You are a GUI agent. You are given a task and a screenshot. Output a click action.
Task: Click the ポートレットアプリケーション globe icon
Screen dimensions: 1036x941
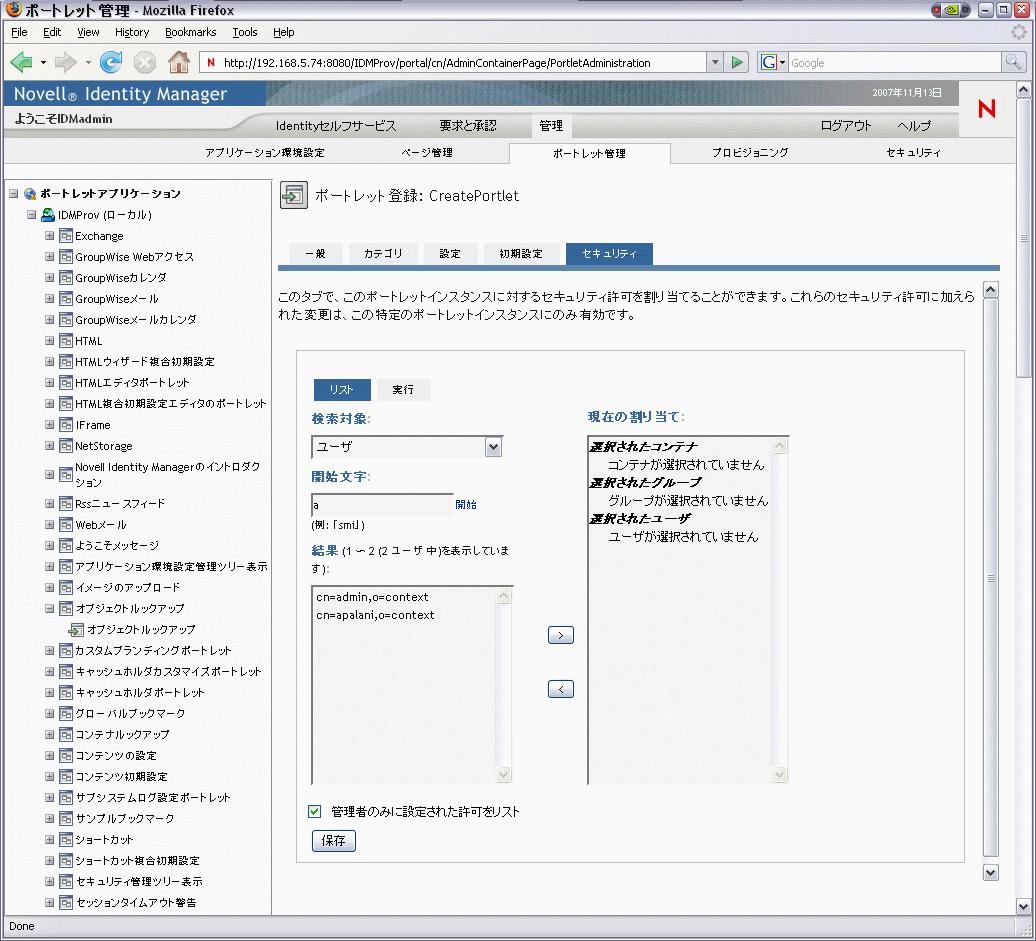pyautogui.click(x=30, y=194)
